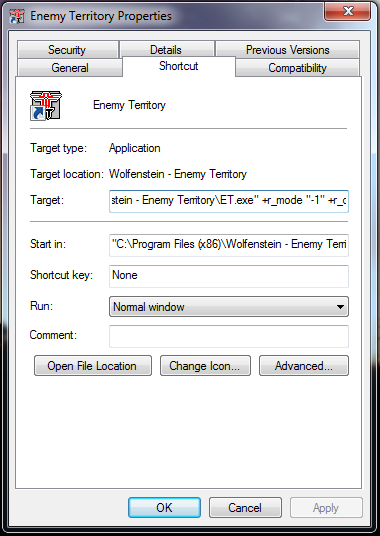Expand the Run dropdown
Viewport: 380px width, 536px height.
point(229,306)
